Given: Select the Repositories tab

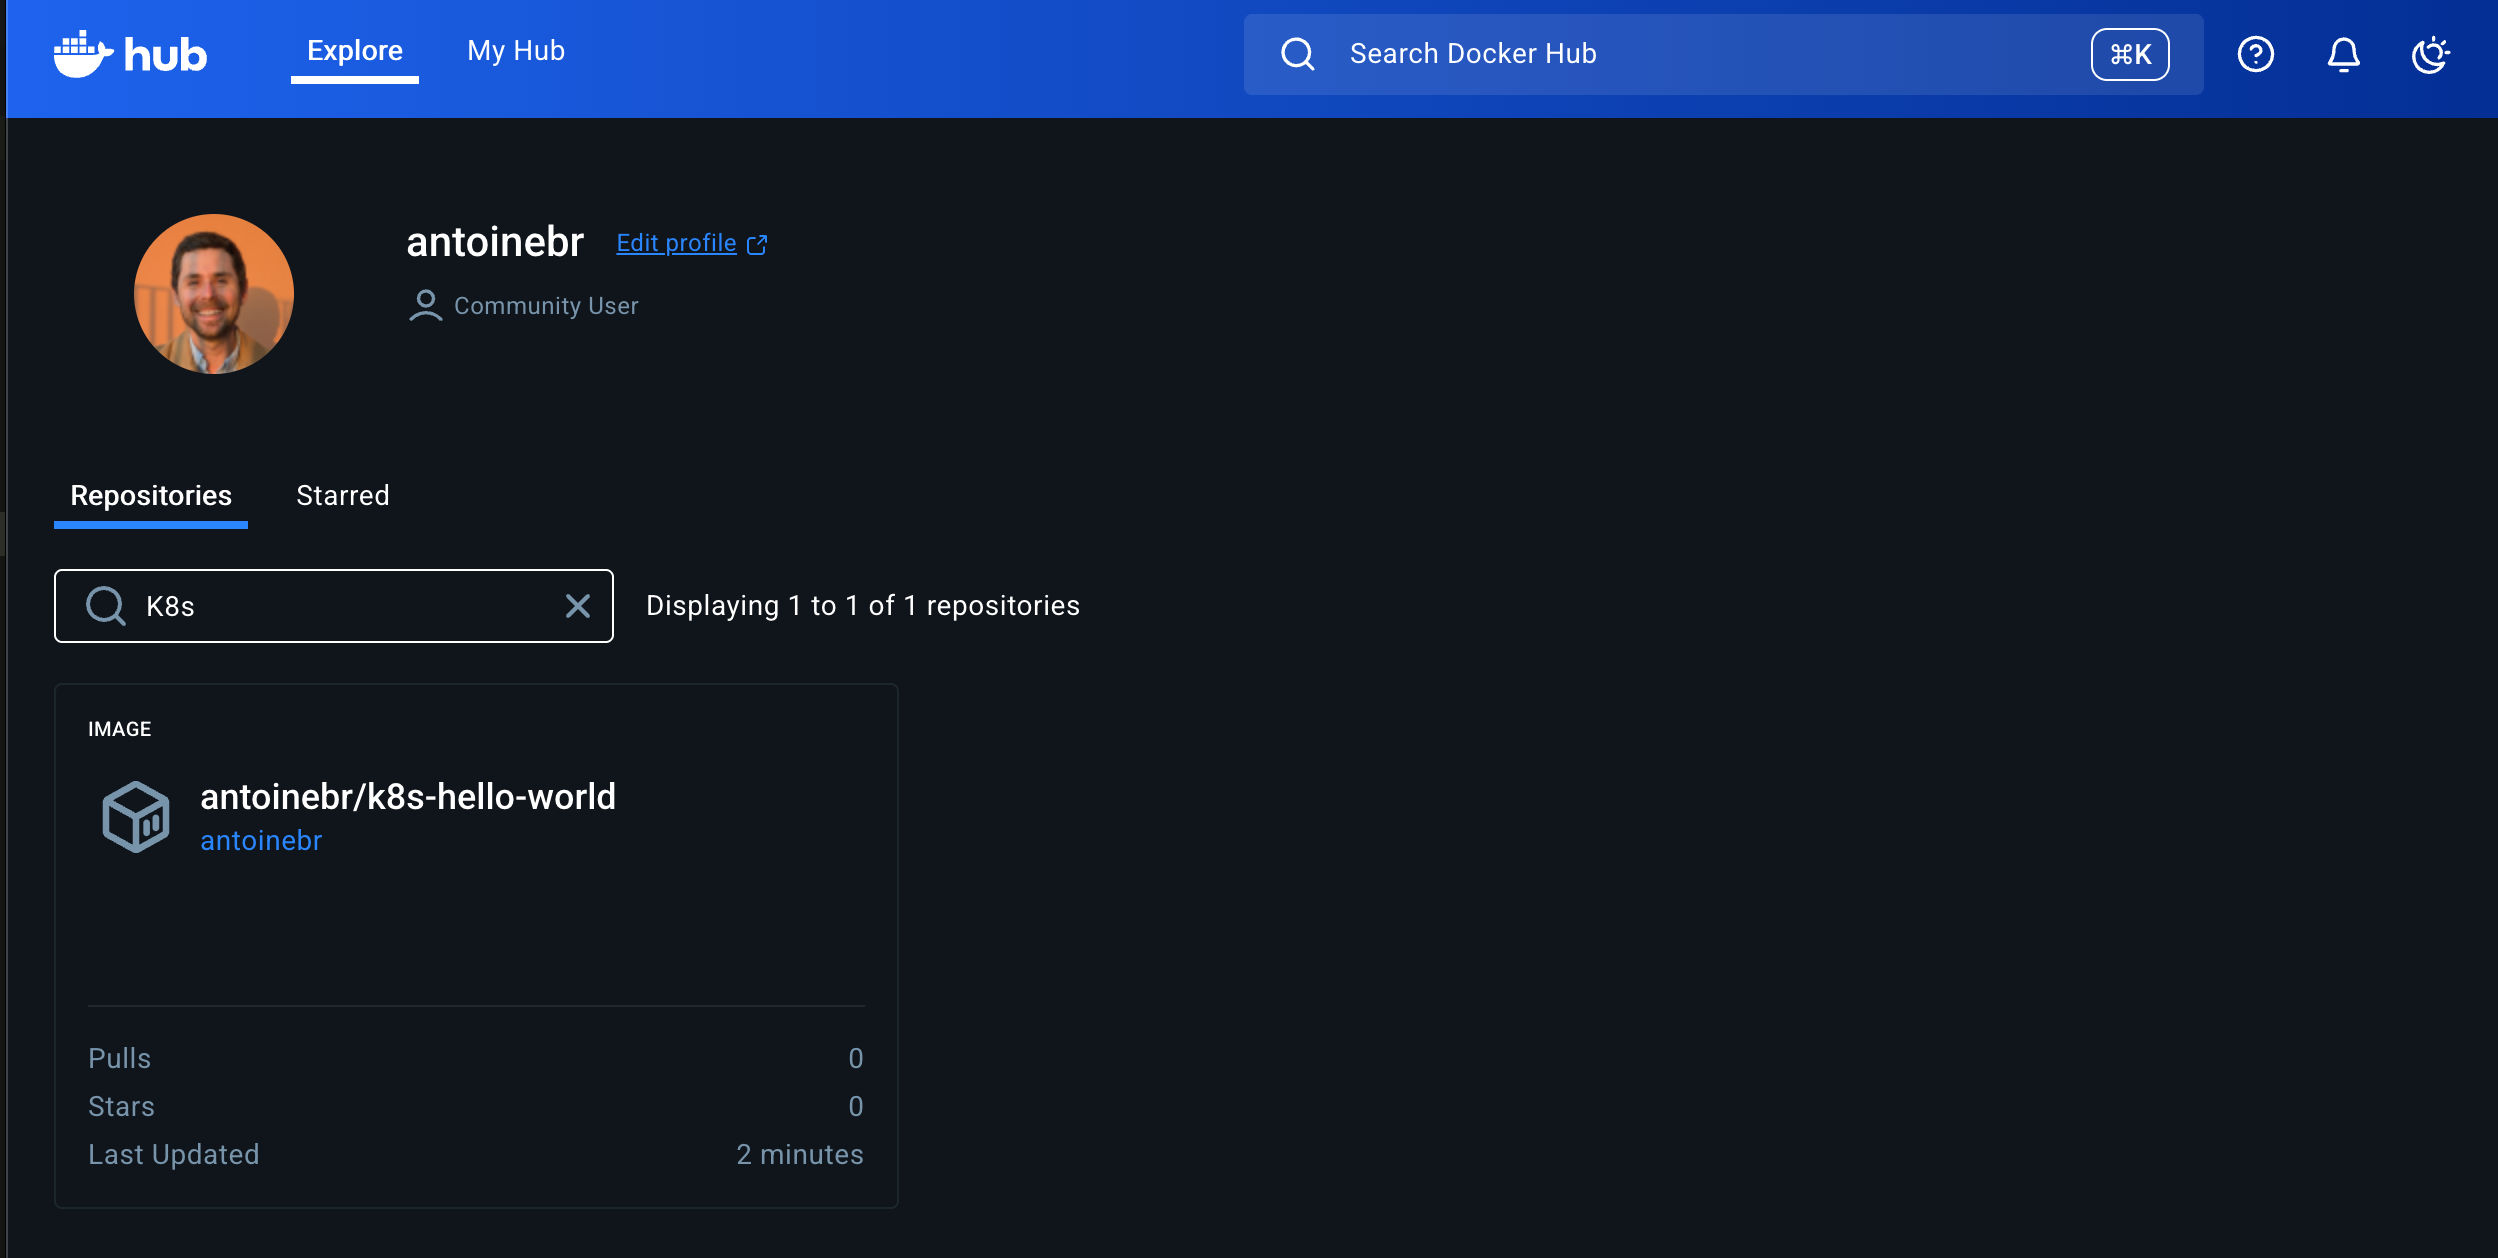Looking at the screenshot, I should point(151,496).
